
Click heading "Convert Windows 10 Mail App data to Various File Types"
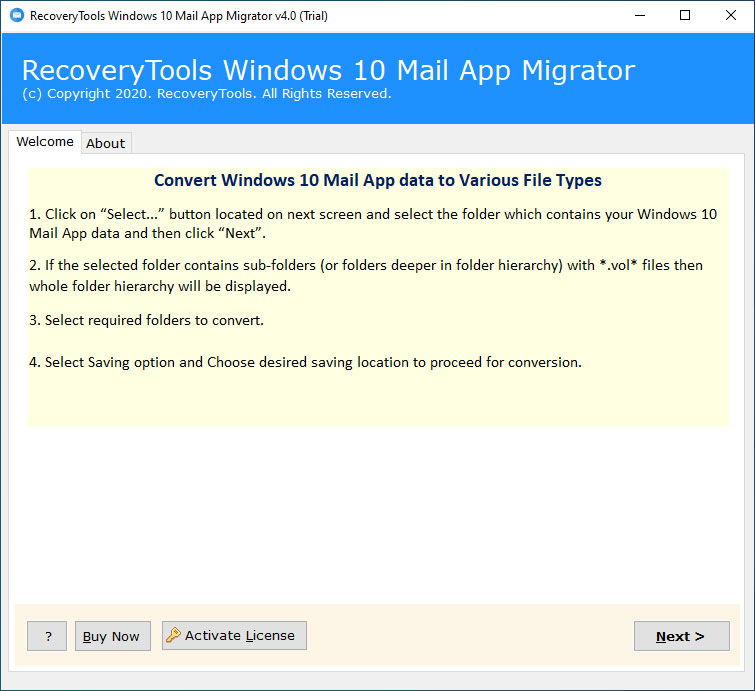378,180
